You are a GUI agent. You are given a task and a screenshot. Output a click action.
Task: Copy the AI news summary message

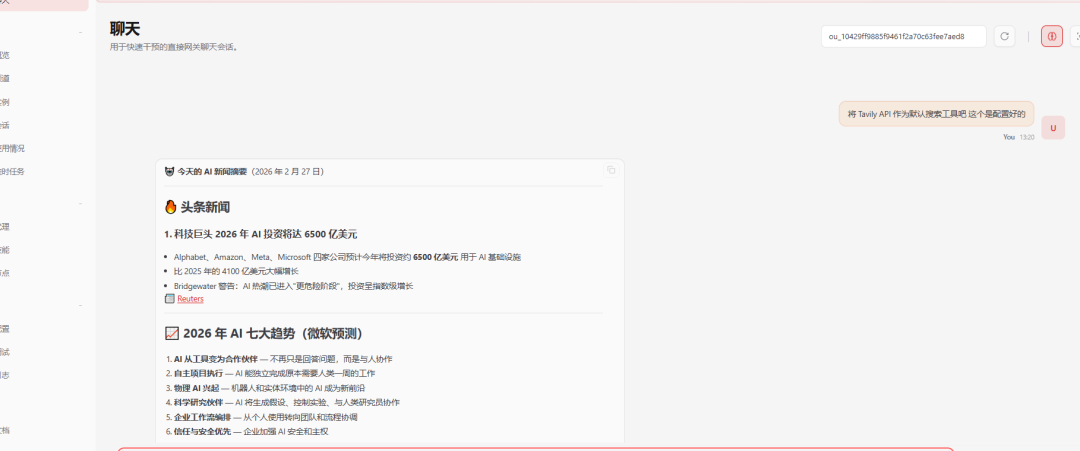[x=611, y=171]
